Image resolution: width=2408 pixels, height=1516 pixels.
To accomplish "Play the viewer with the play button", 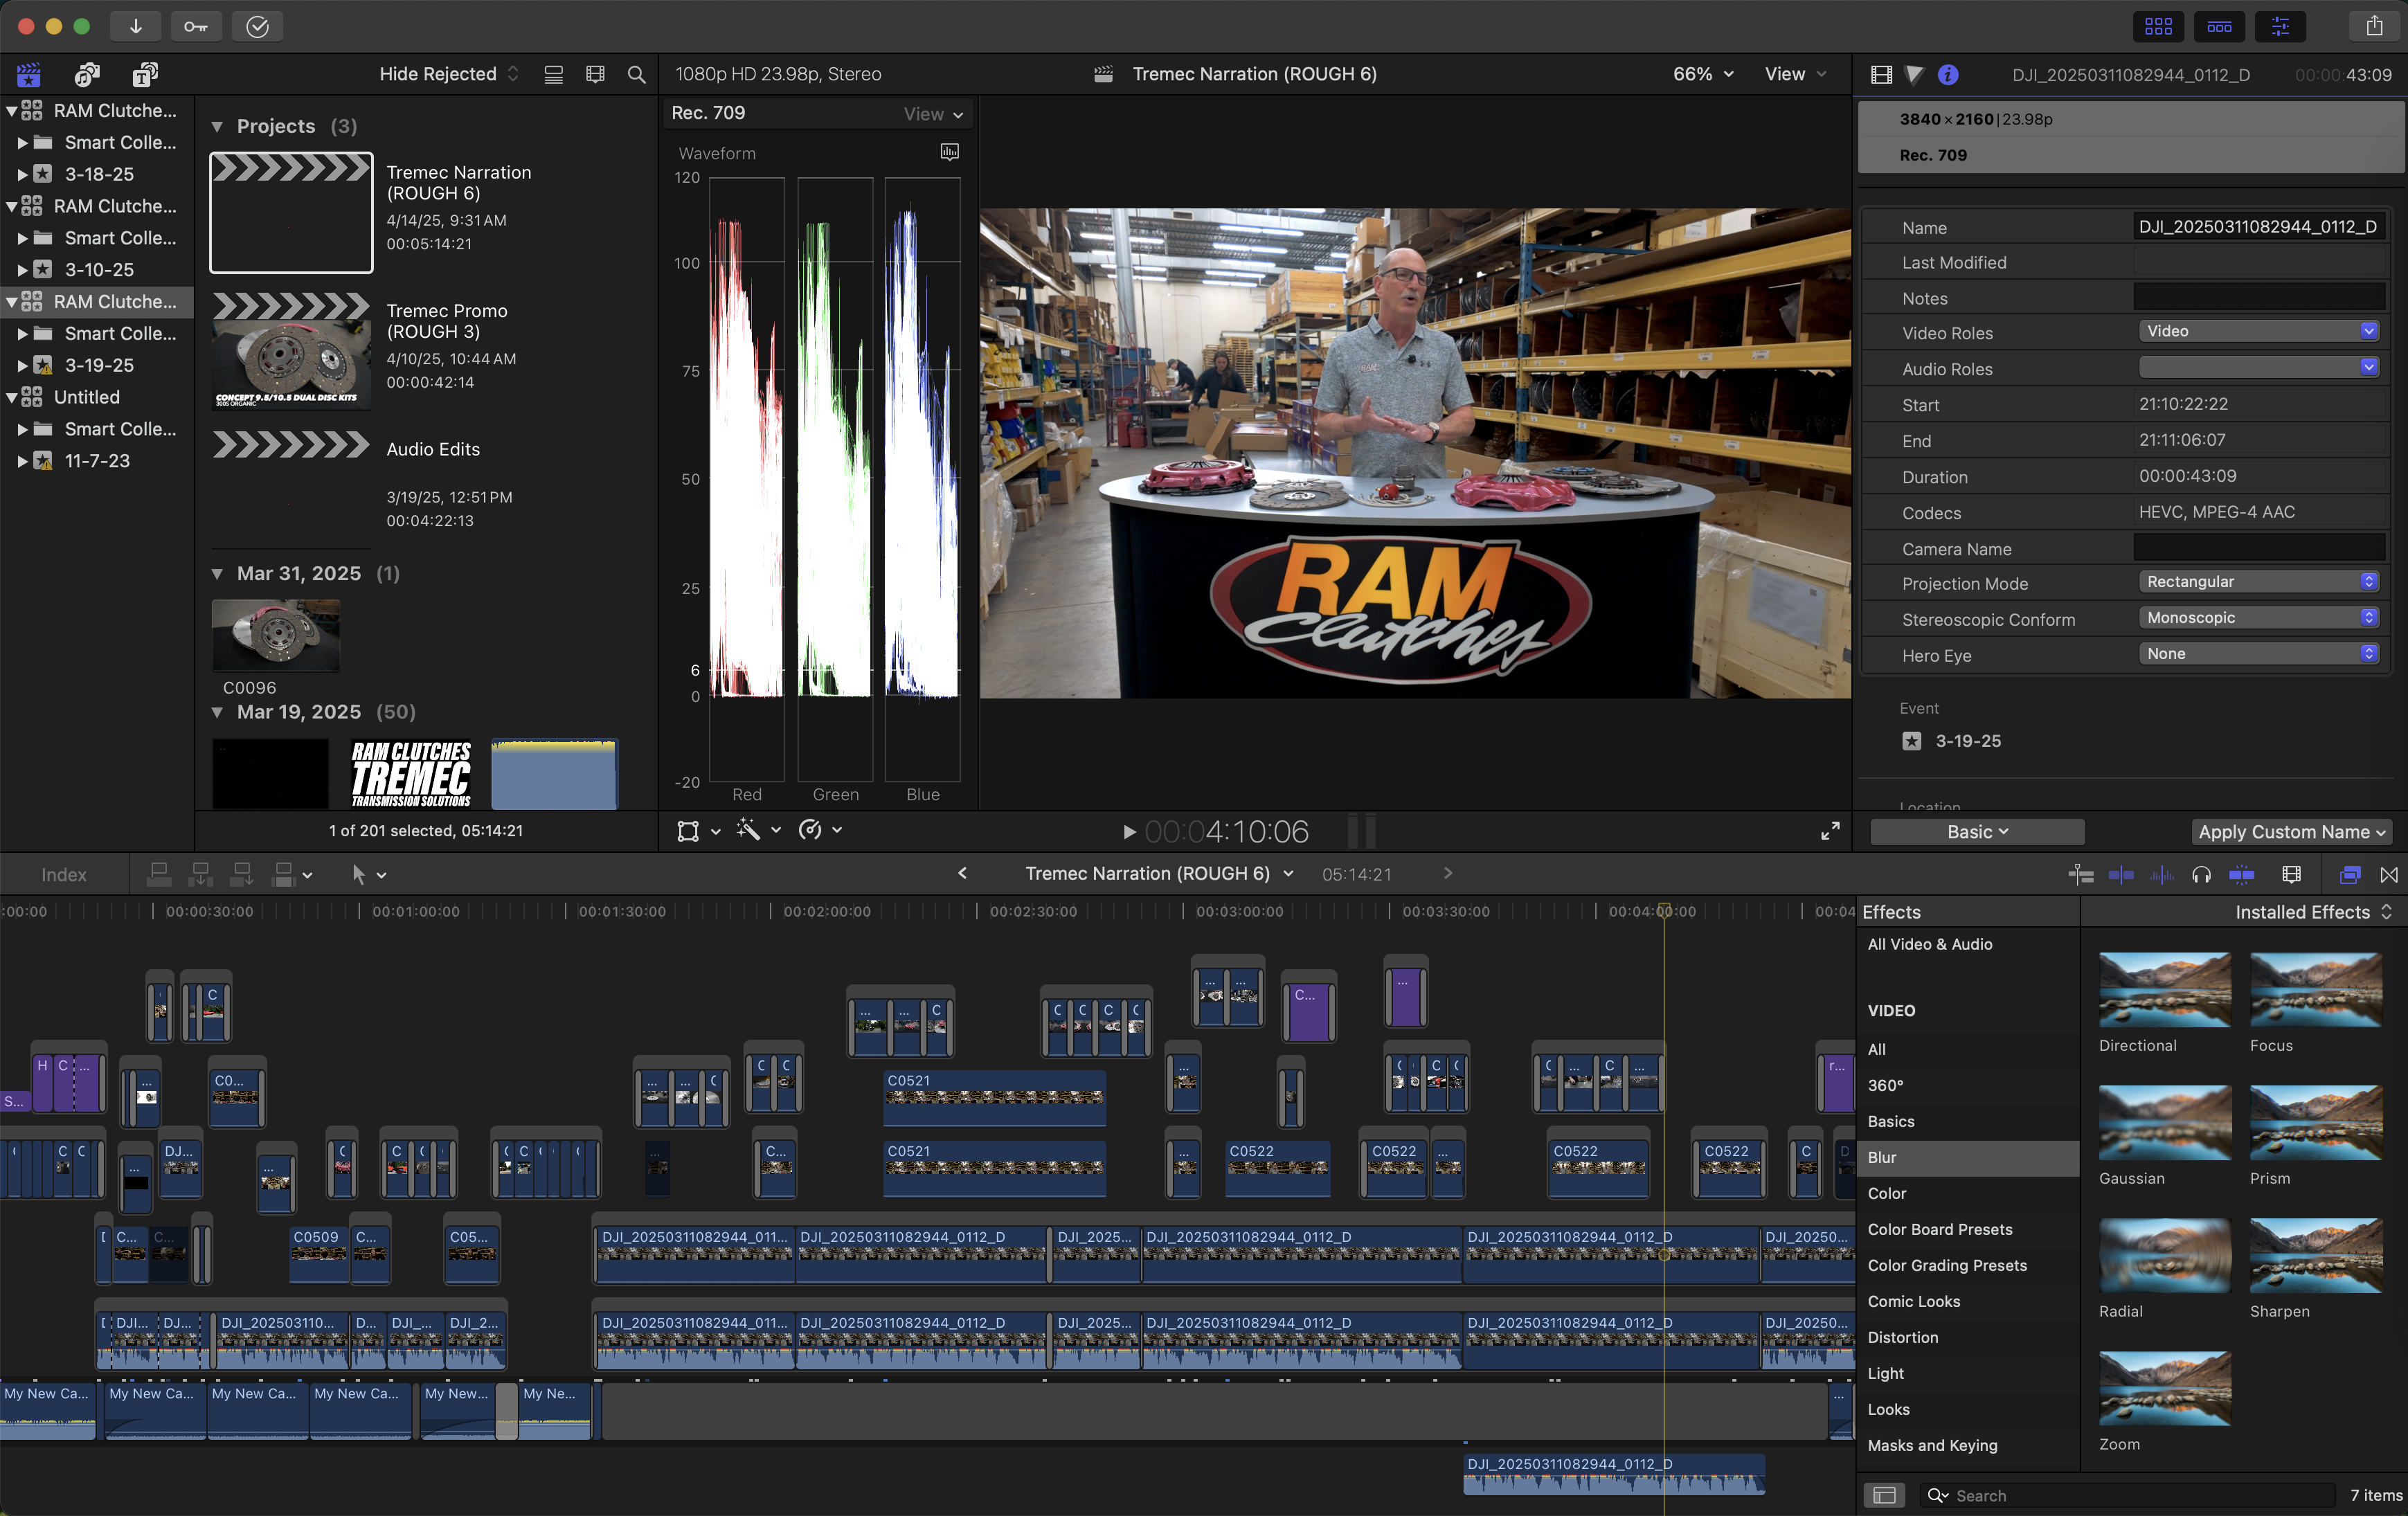I will 1129,832.
